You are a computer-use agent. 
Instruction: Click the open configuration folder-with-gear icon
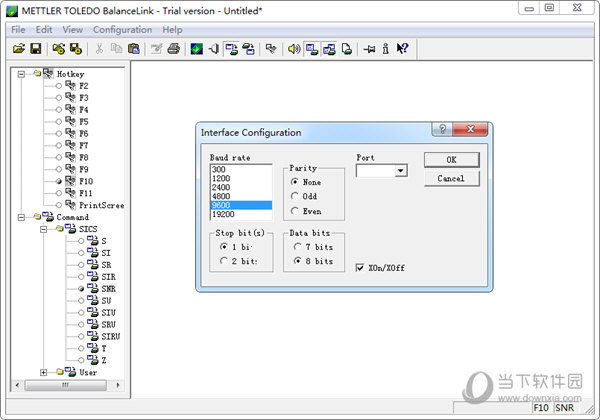coord(59,49)
